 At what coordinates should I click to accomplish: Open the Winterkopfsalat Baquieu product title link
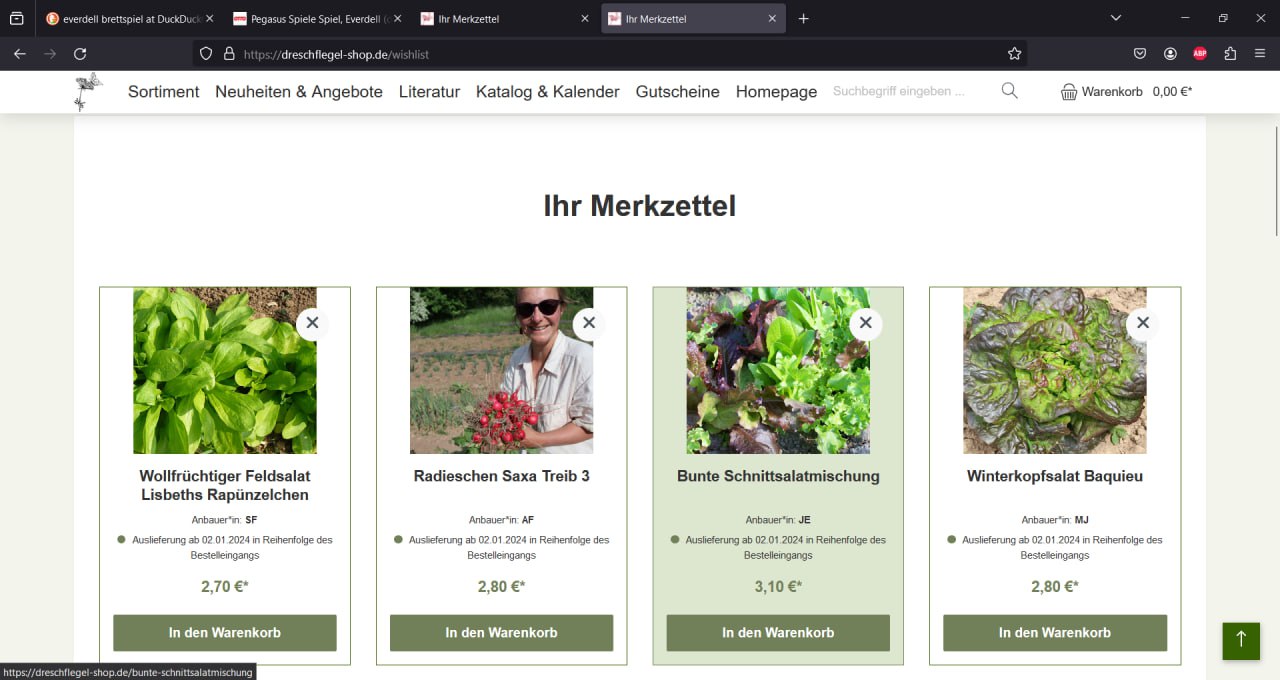click(1054, 476)
